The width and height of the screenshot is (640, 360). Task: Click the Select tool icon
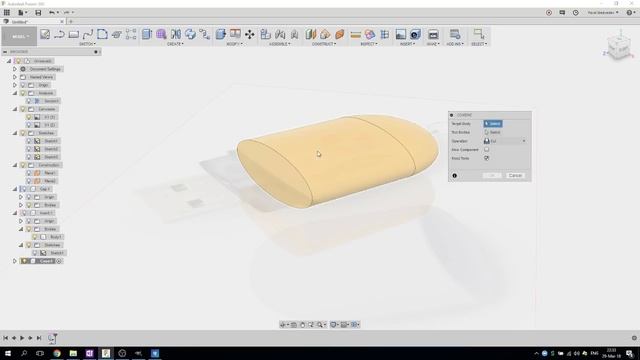pos(479,34)
